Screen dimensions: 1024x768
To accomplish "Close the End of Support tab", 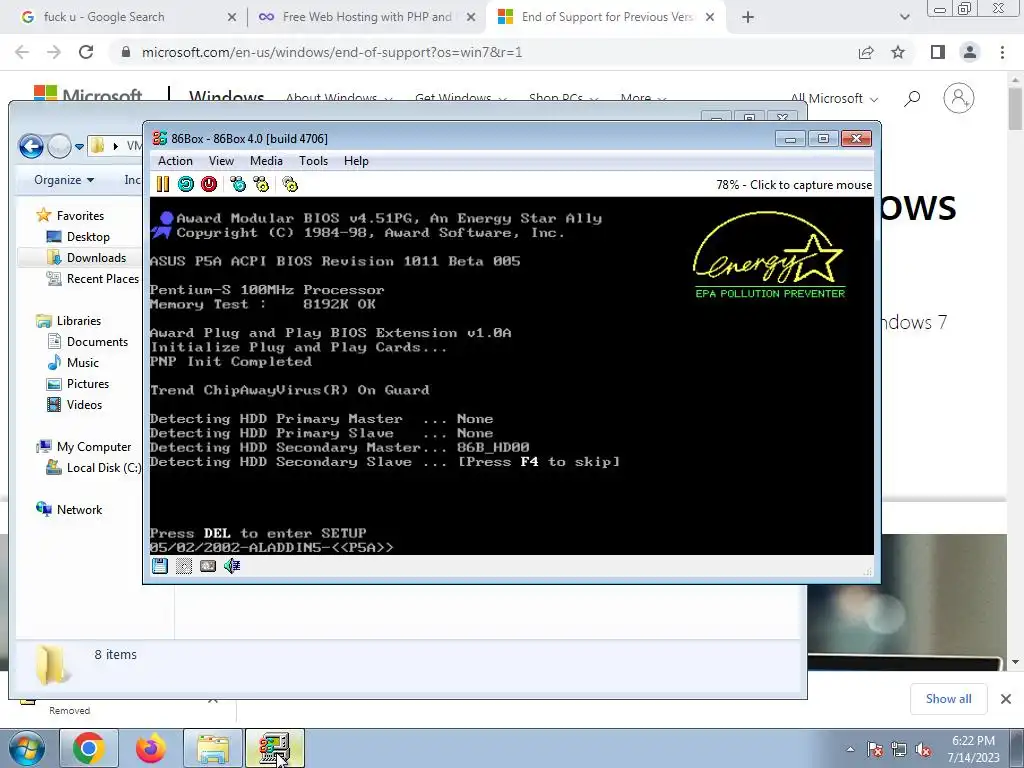I will [x=710, y=17].
